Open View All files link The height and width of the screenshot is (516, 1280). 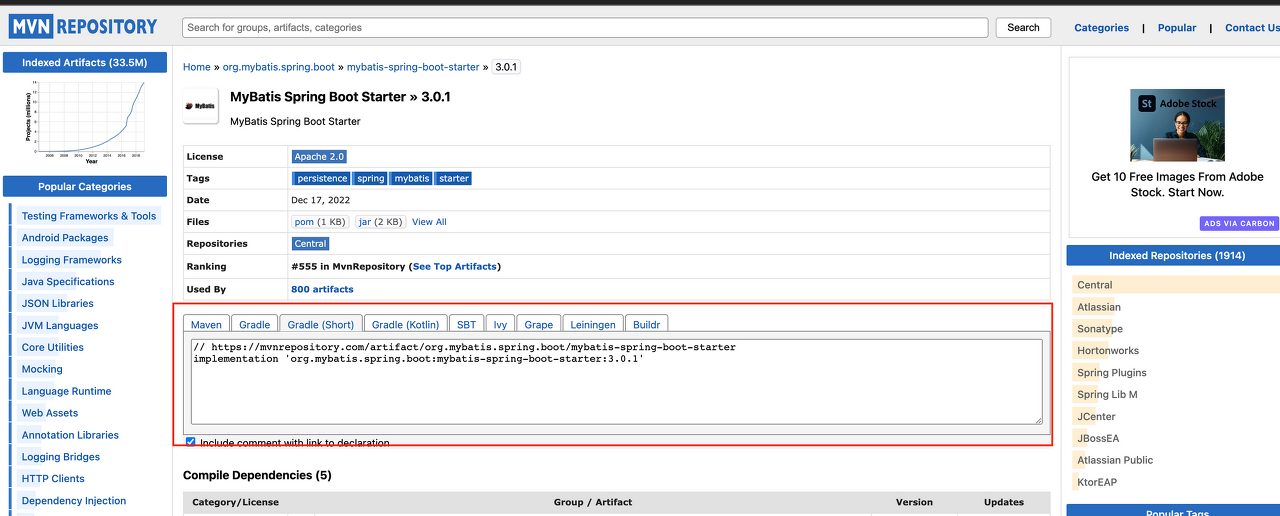point(429,222)
